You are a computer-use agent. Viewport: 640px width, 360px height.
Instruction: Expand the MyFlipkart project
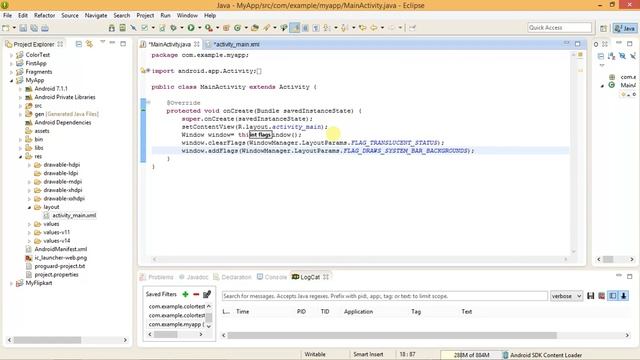click(11, 283)
